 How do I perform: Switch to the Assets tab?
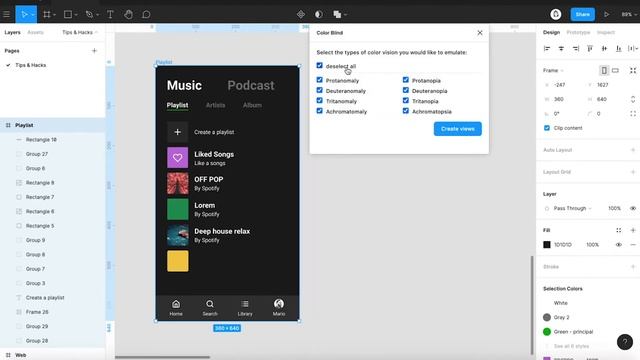(36, 32)
